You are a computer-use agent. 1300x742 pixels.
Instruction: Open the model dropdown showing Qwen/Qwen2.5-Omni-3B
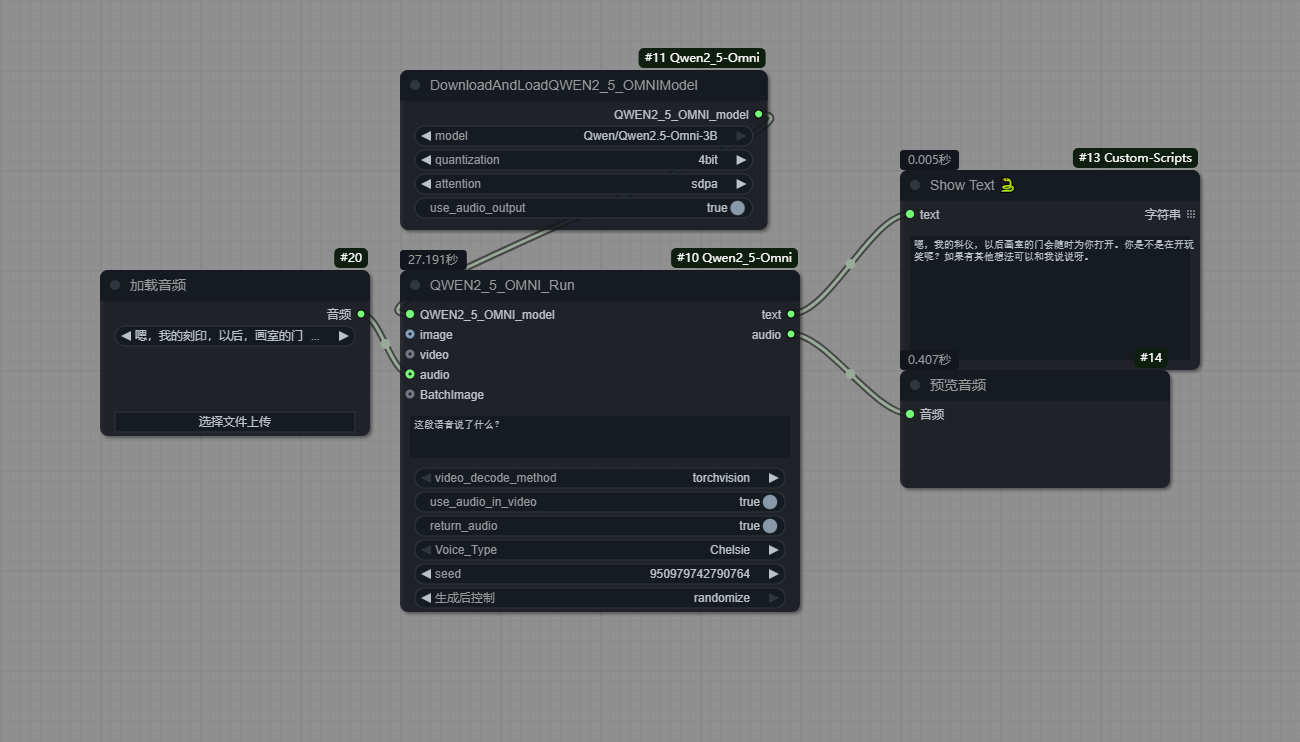coord(584,136)
